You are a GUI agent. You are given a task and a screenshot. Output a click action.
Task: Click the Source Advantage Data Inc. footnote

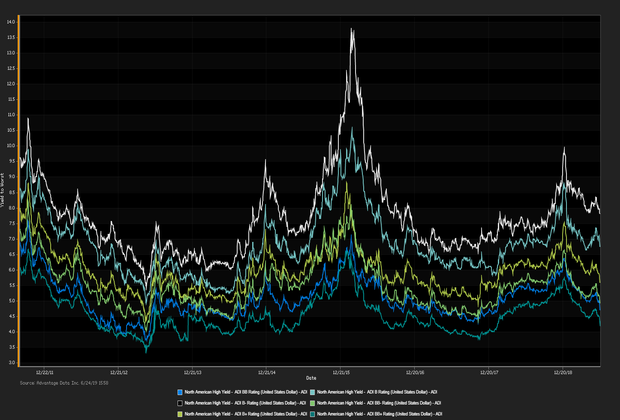pyautogui.click(x=64, y=383)
